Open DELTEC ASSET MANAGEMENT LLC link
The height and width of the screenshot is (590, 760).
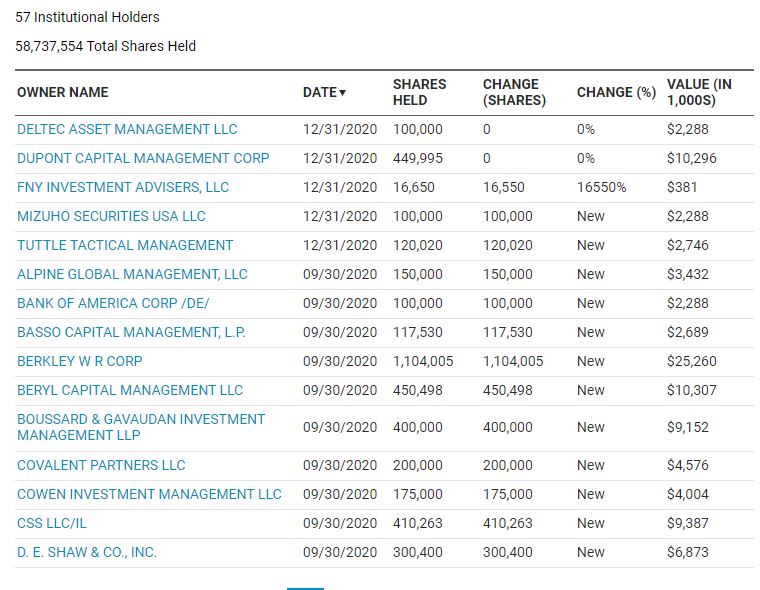(127, 129)
